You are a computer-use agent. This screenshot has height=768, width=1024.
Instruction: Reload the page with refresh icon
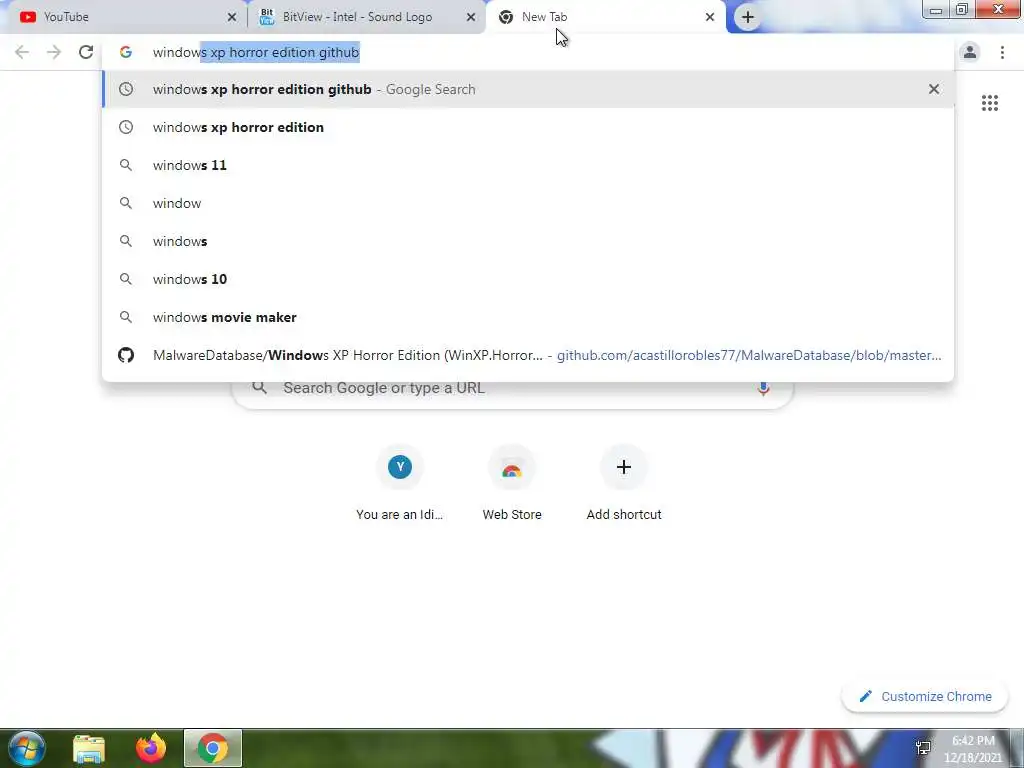pos(86,52)
